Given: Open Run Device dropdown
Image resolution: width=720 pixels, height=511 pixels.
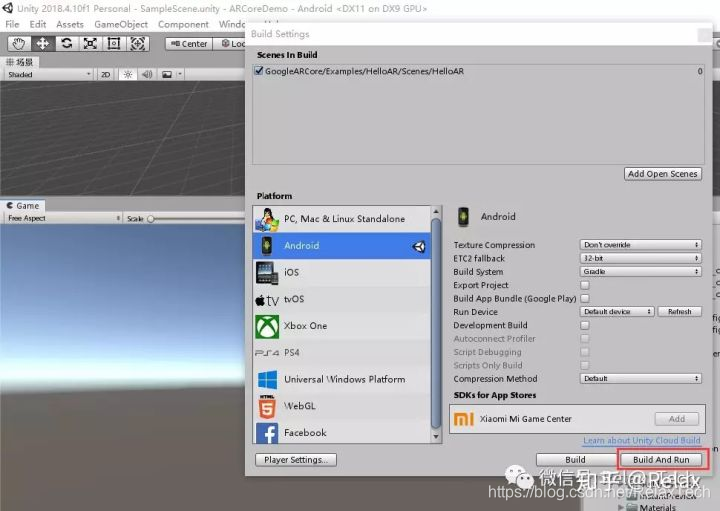Looking at the screenshot, I should [617, 312].
